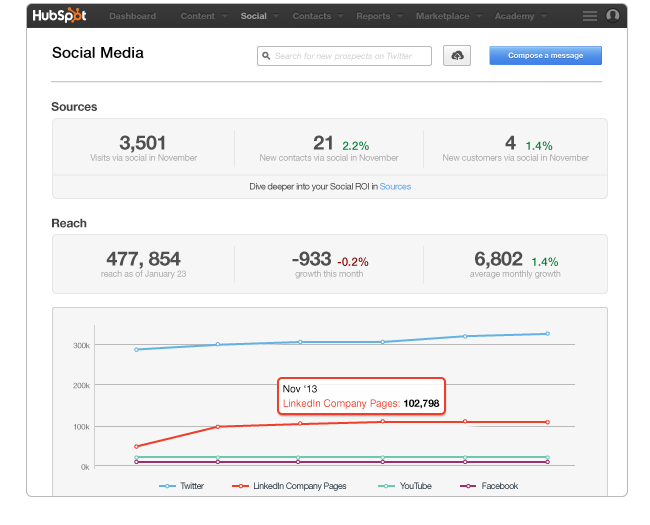Click the user profile avatar icon
Viewport: 650px width, 525px height.
pos(613,16)
